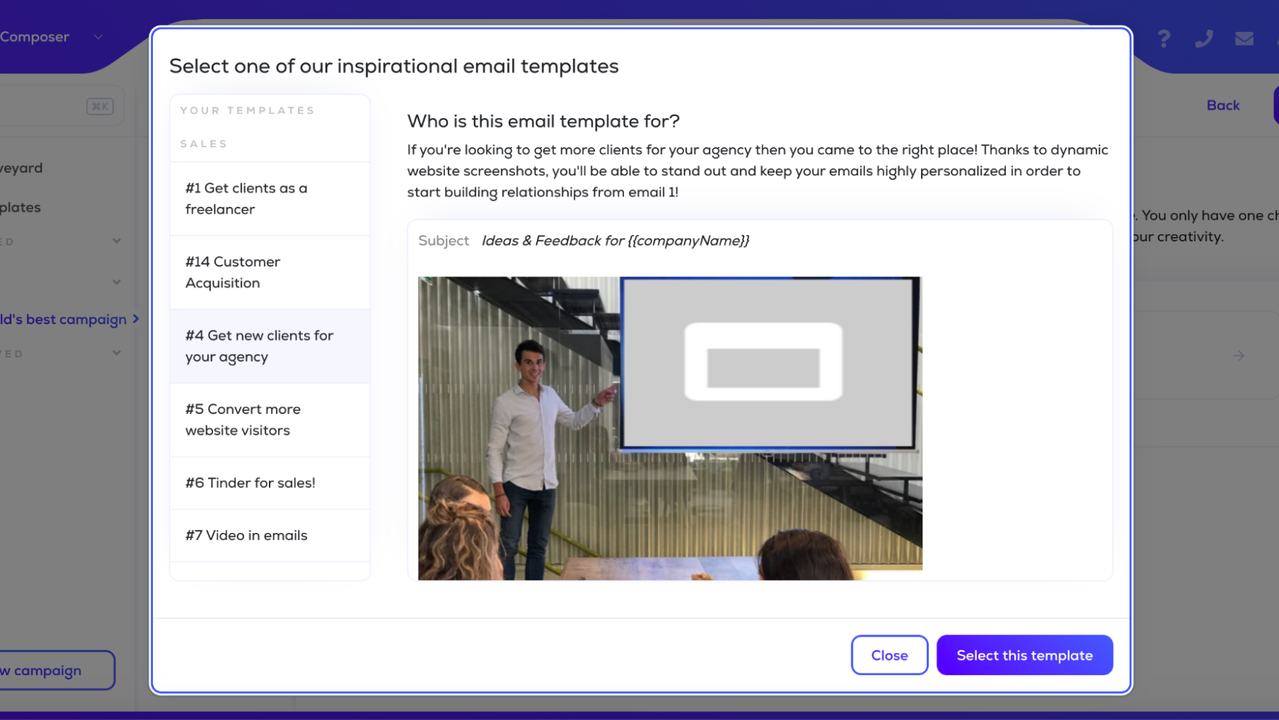This screenshot has width=1279, height=720.
Task: Click the Back link at top right
Action: coord(1222,105)
